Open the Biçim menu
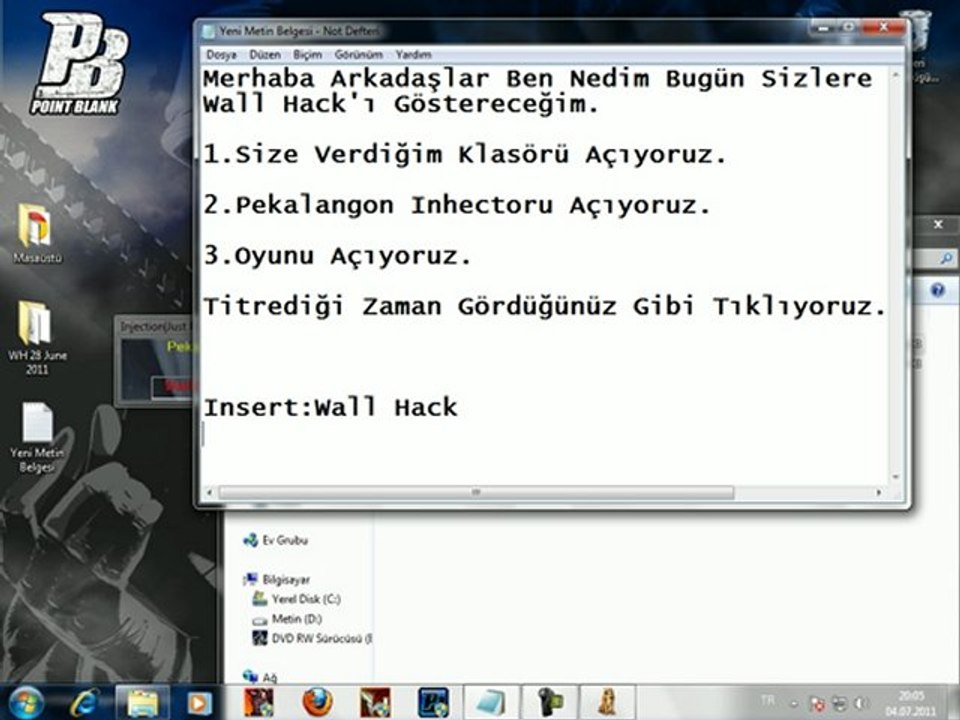 click(x=307, y=54)
